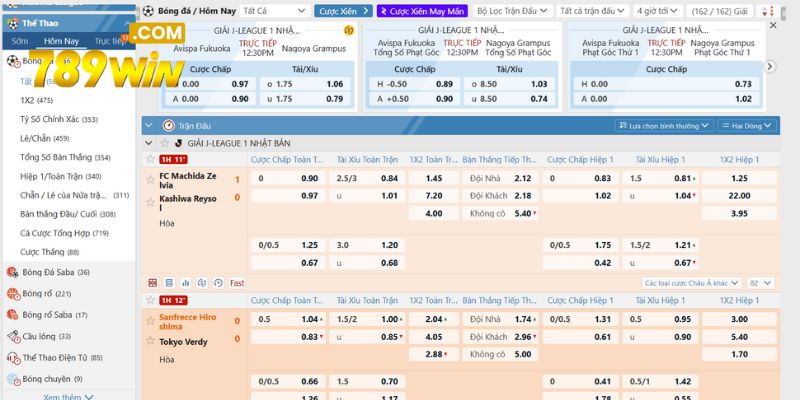Collapse the J-League 1 Nhật Bản league chevron
Viewport: 800px width, 400px height.
coord(148,143)
